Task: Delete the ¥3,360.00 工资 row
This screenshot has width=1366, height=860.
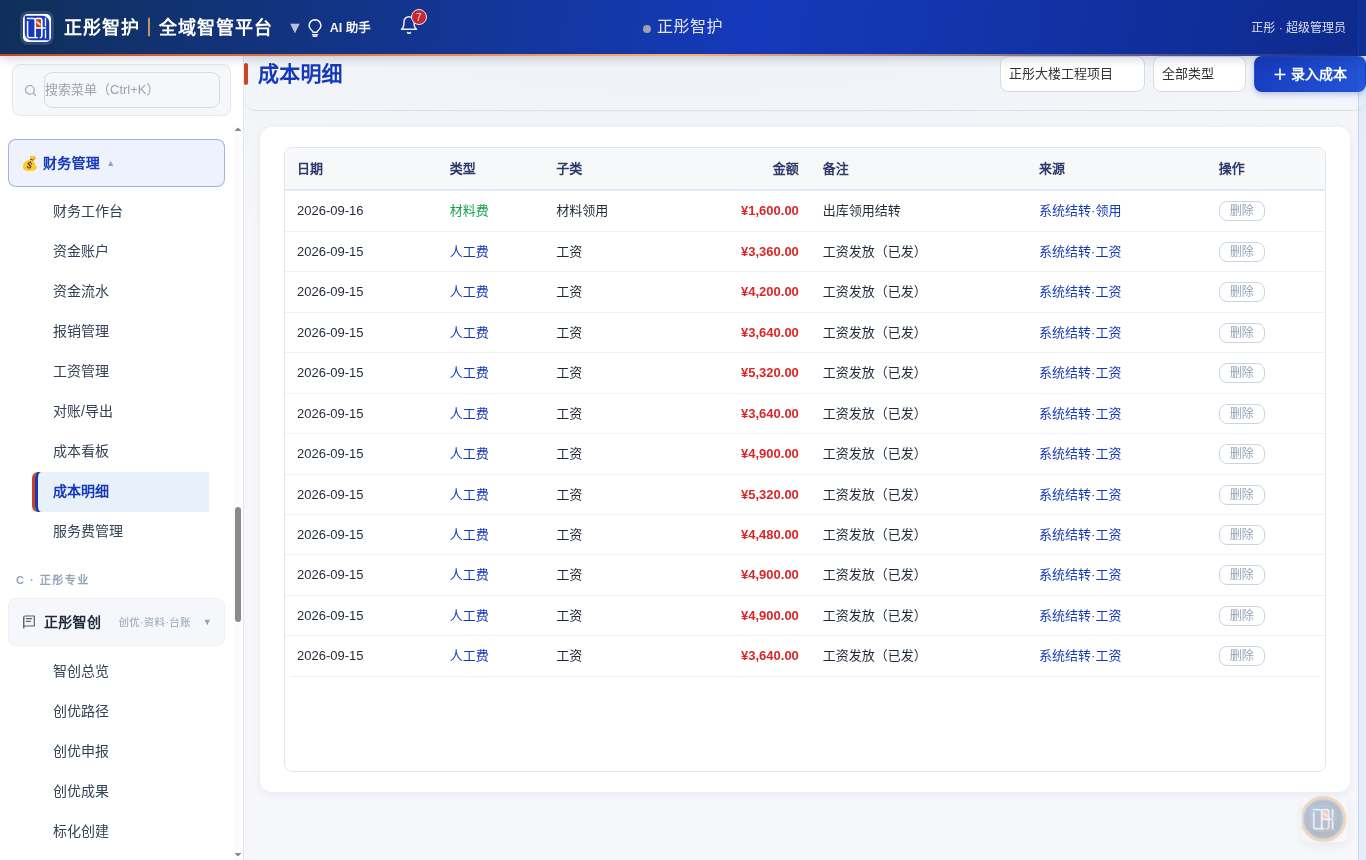Action: pos(1241,251)
